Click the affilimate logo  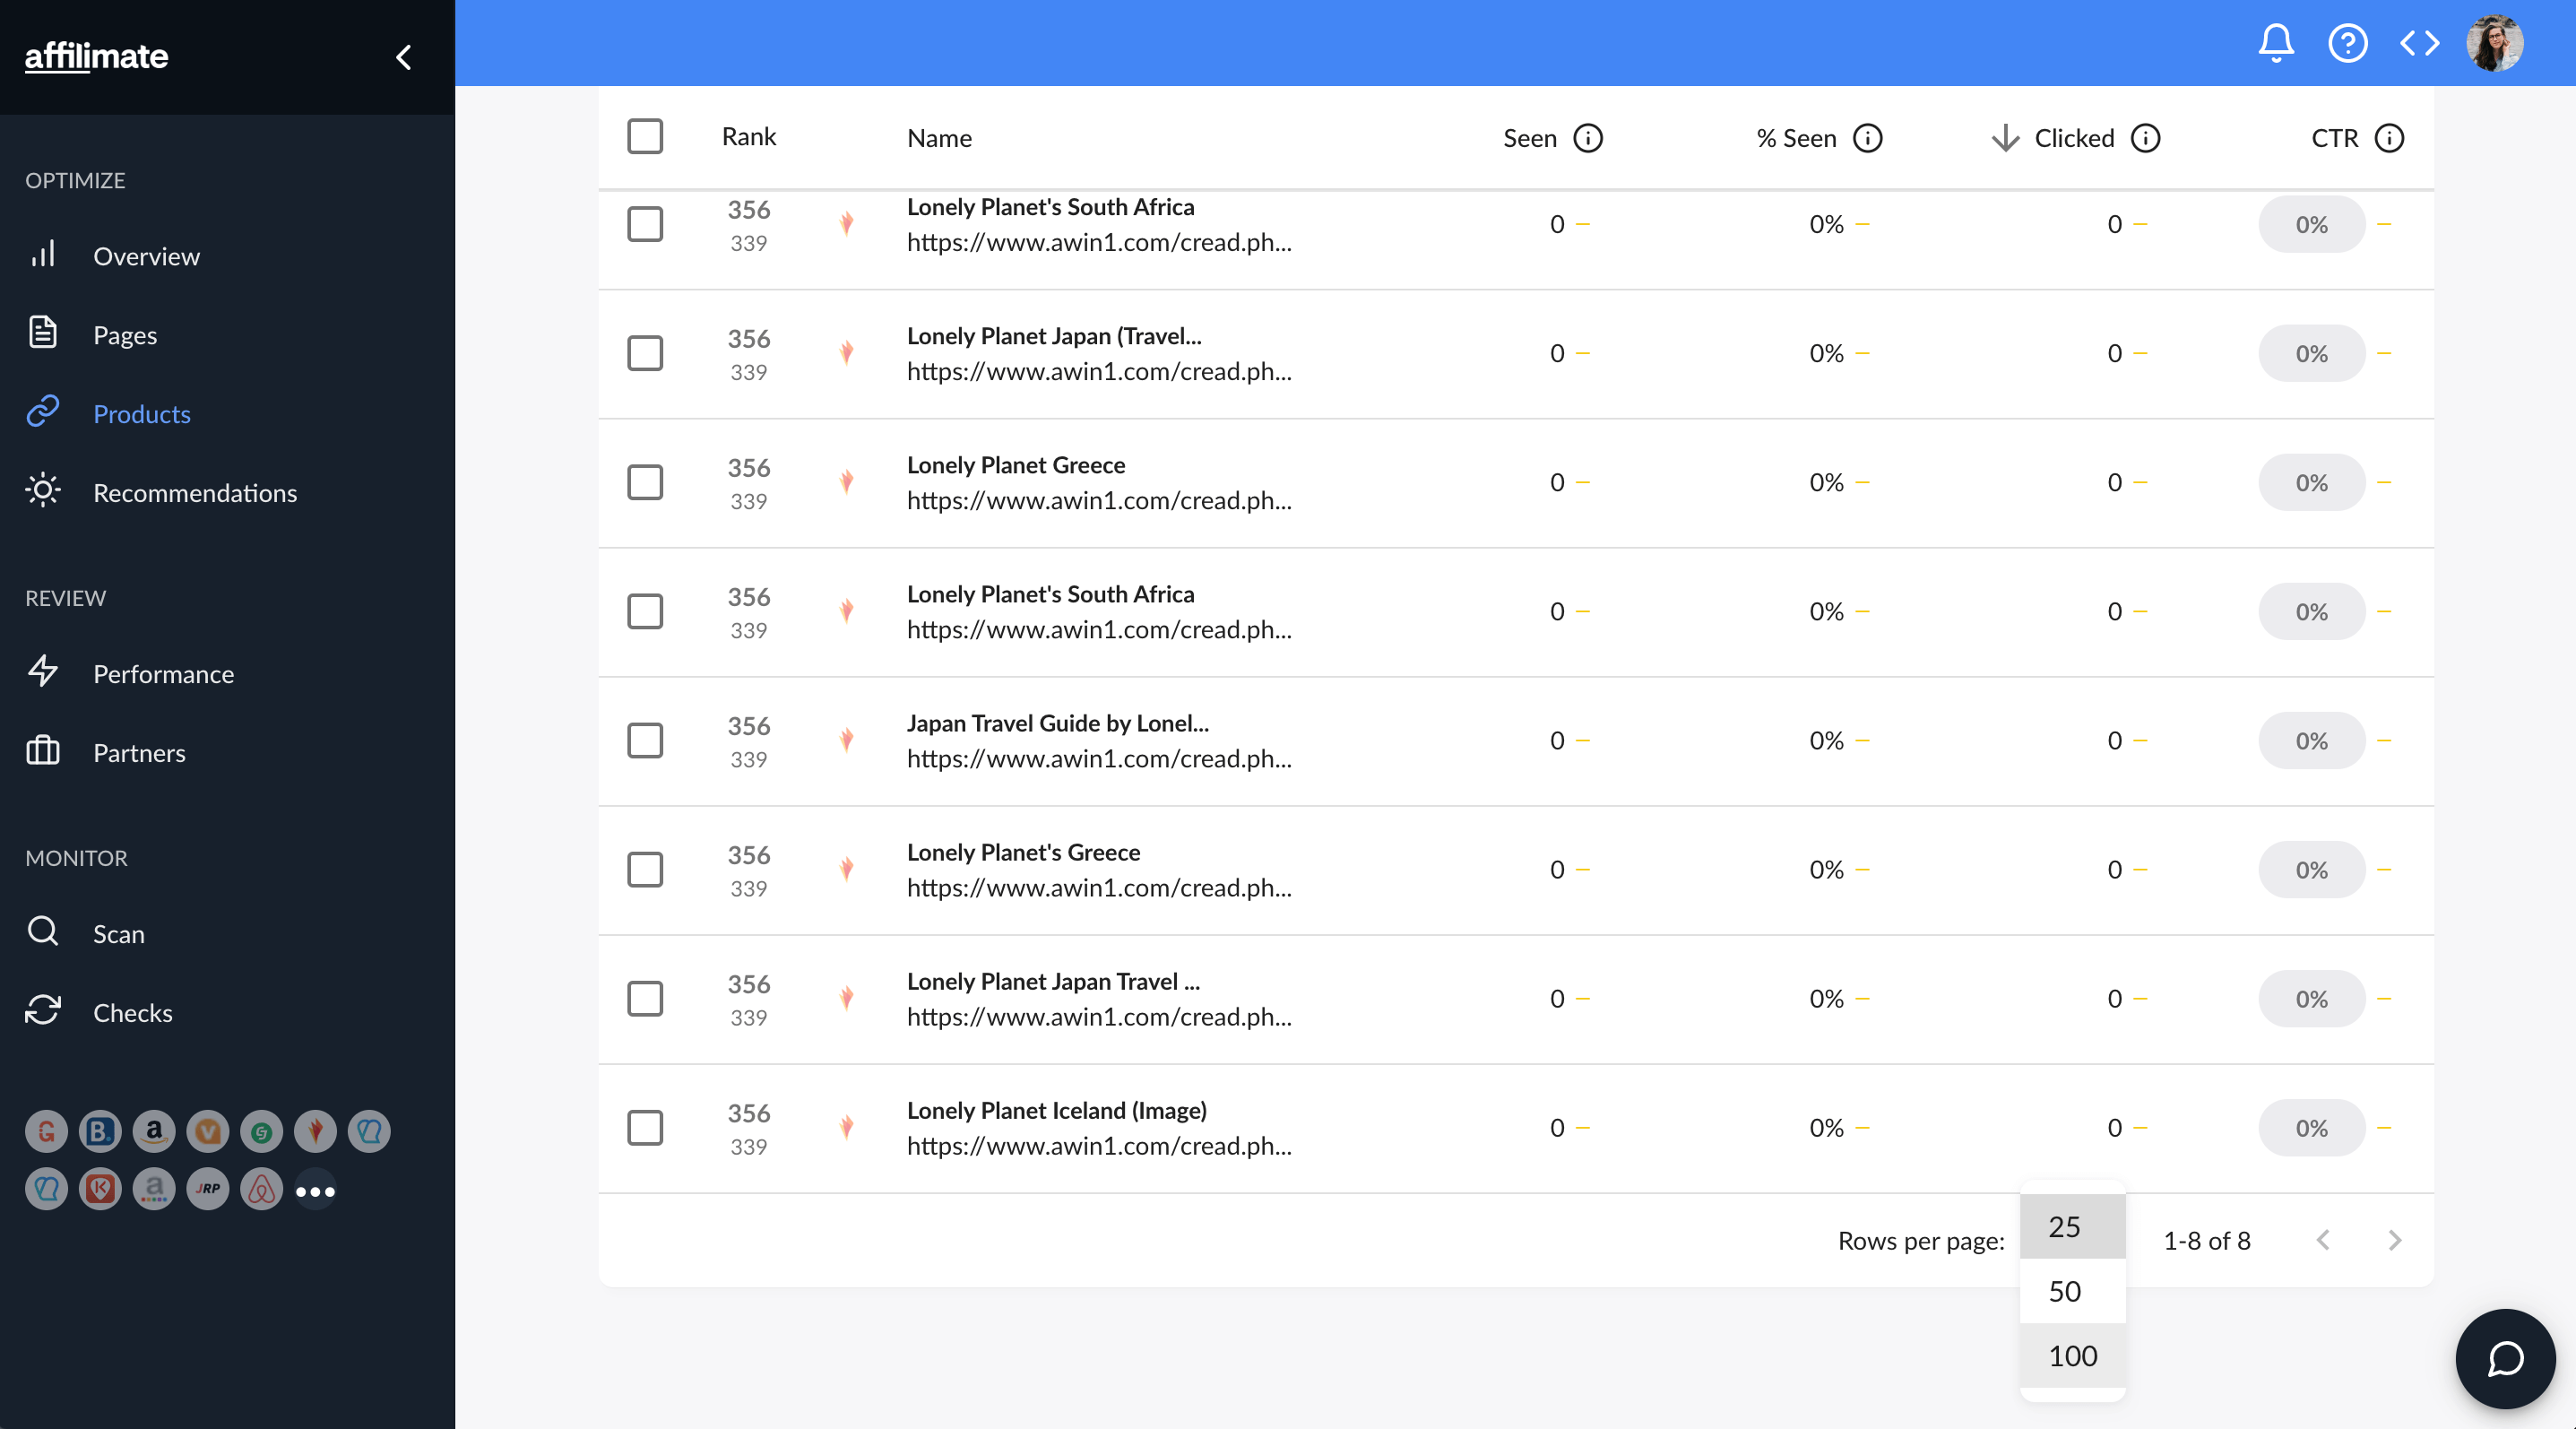[x=96, y=56]
